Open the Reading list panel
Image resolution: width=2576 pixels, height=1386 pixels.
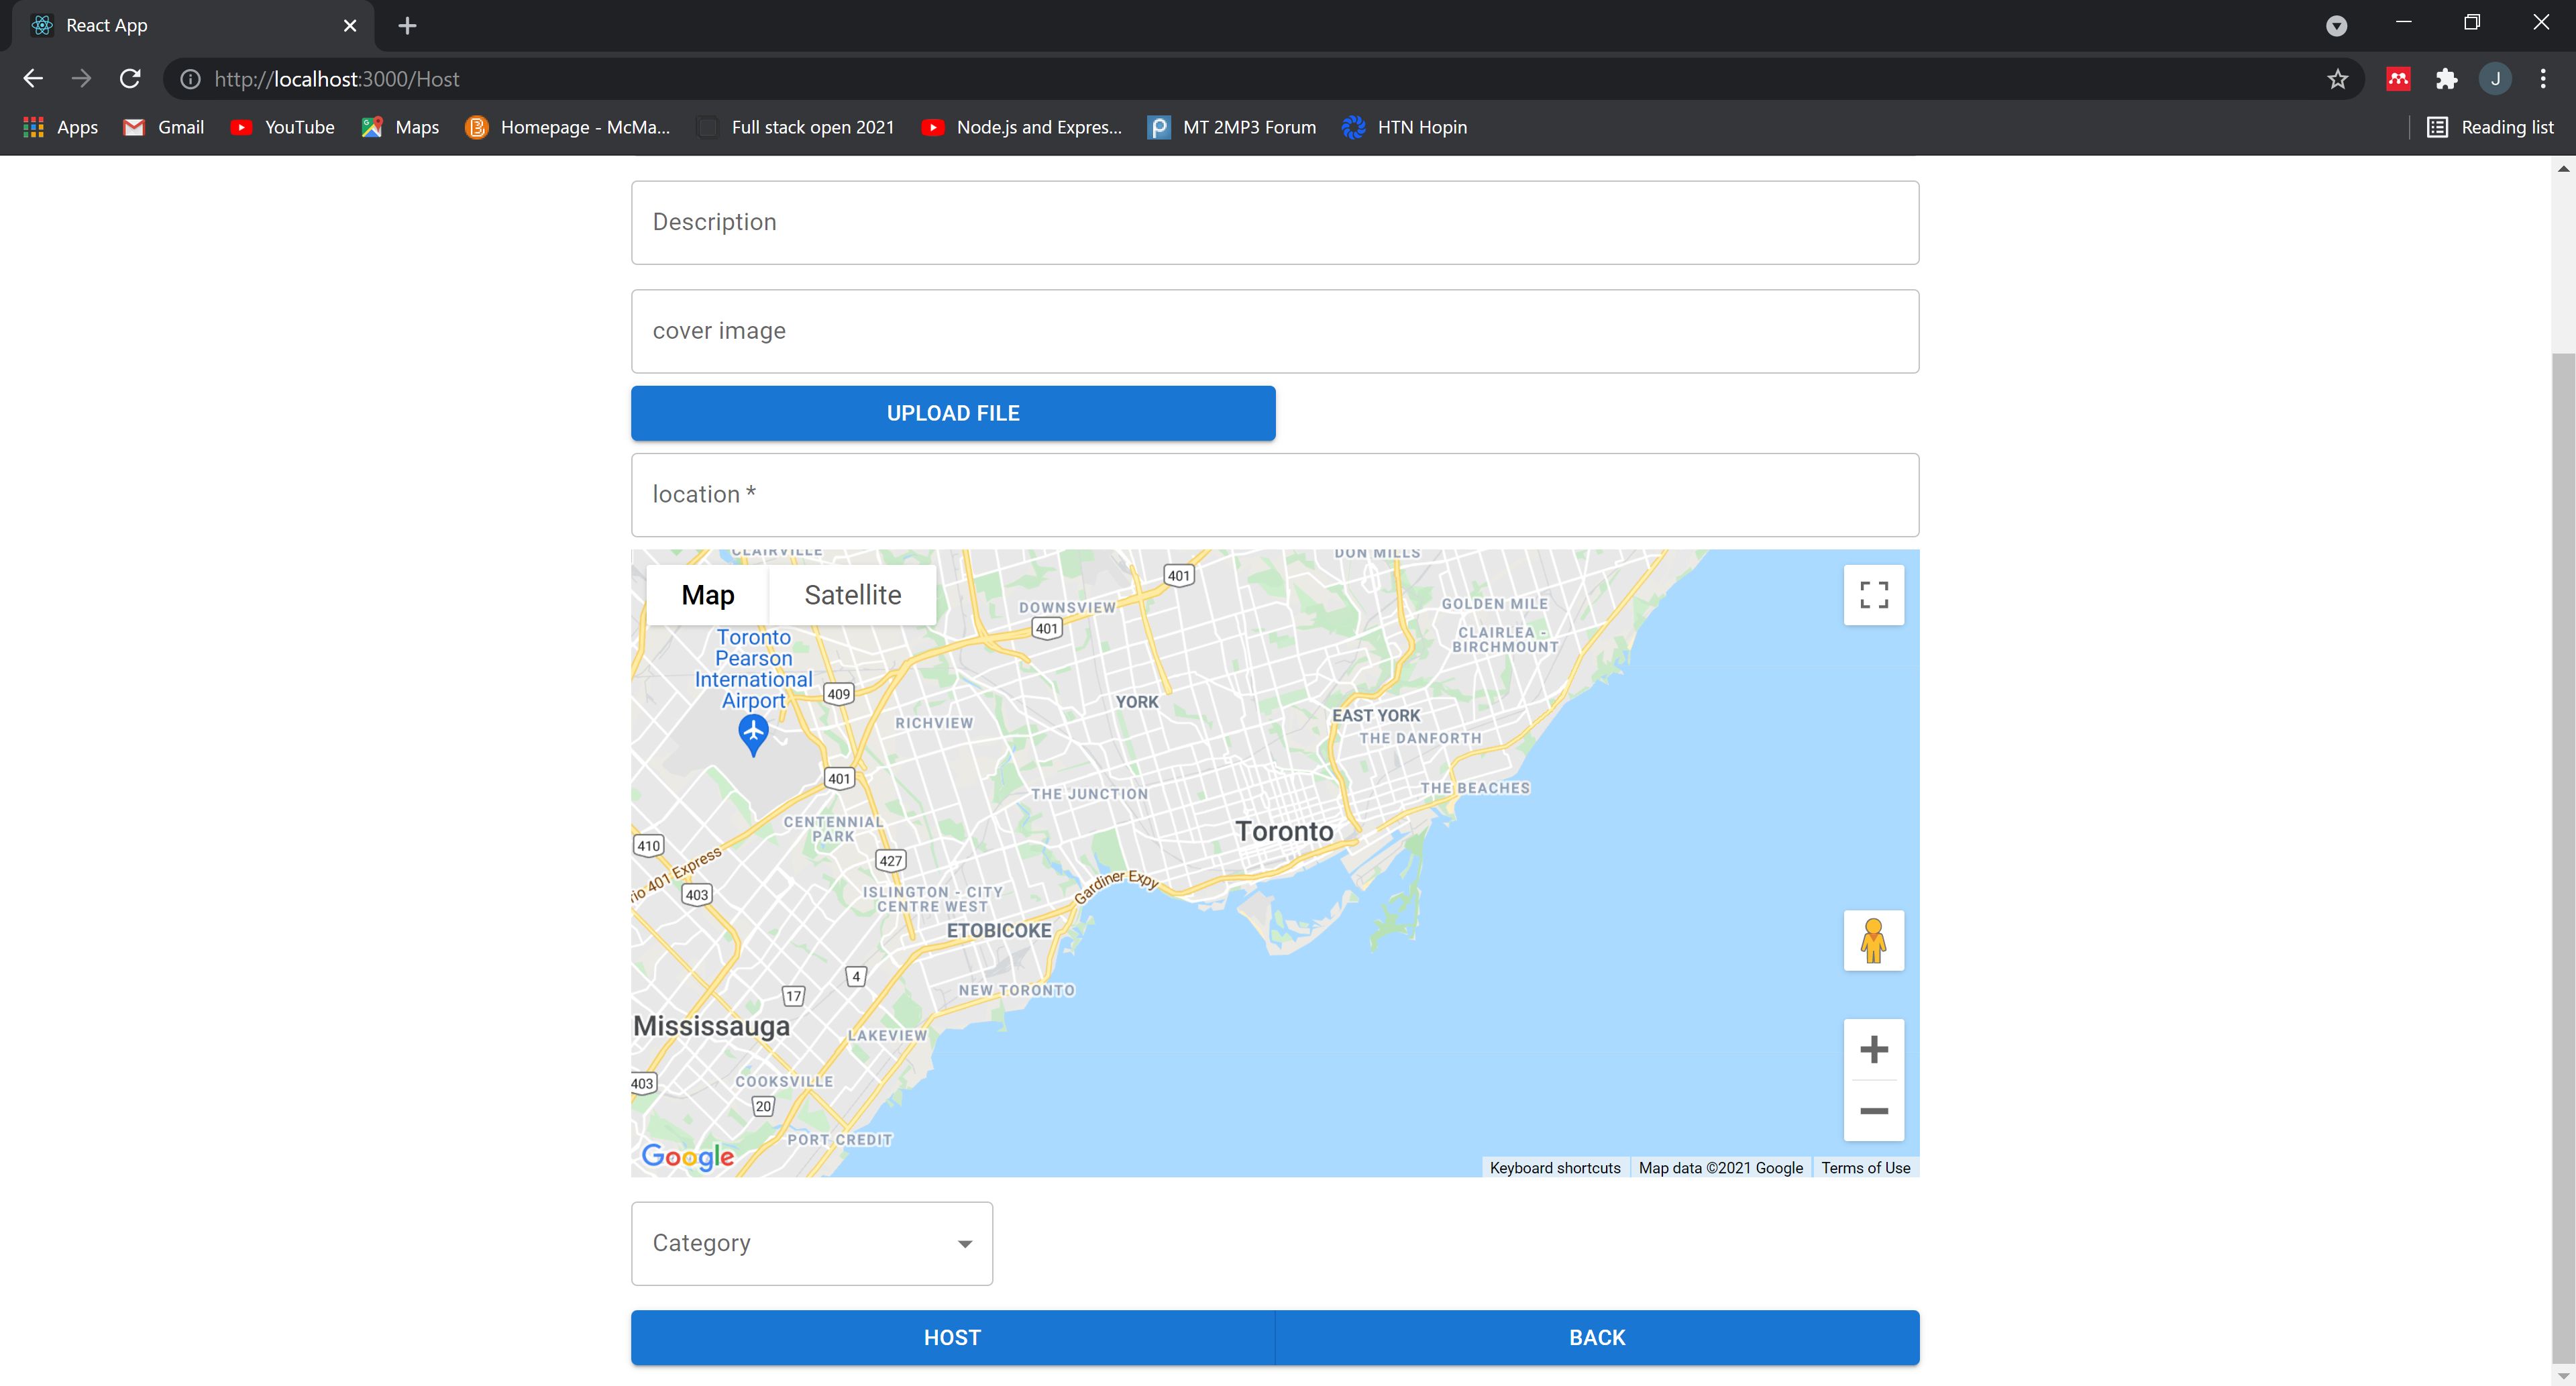point(2490,127)
